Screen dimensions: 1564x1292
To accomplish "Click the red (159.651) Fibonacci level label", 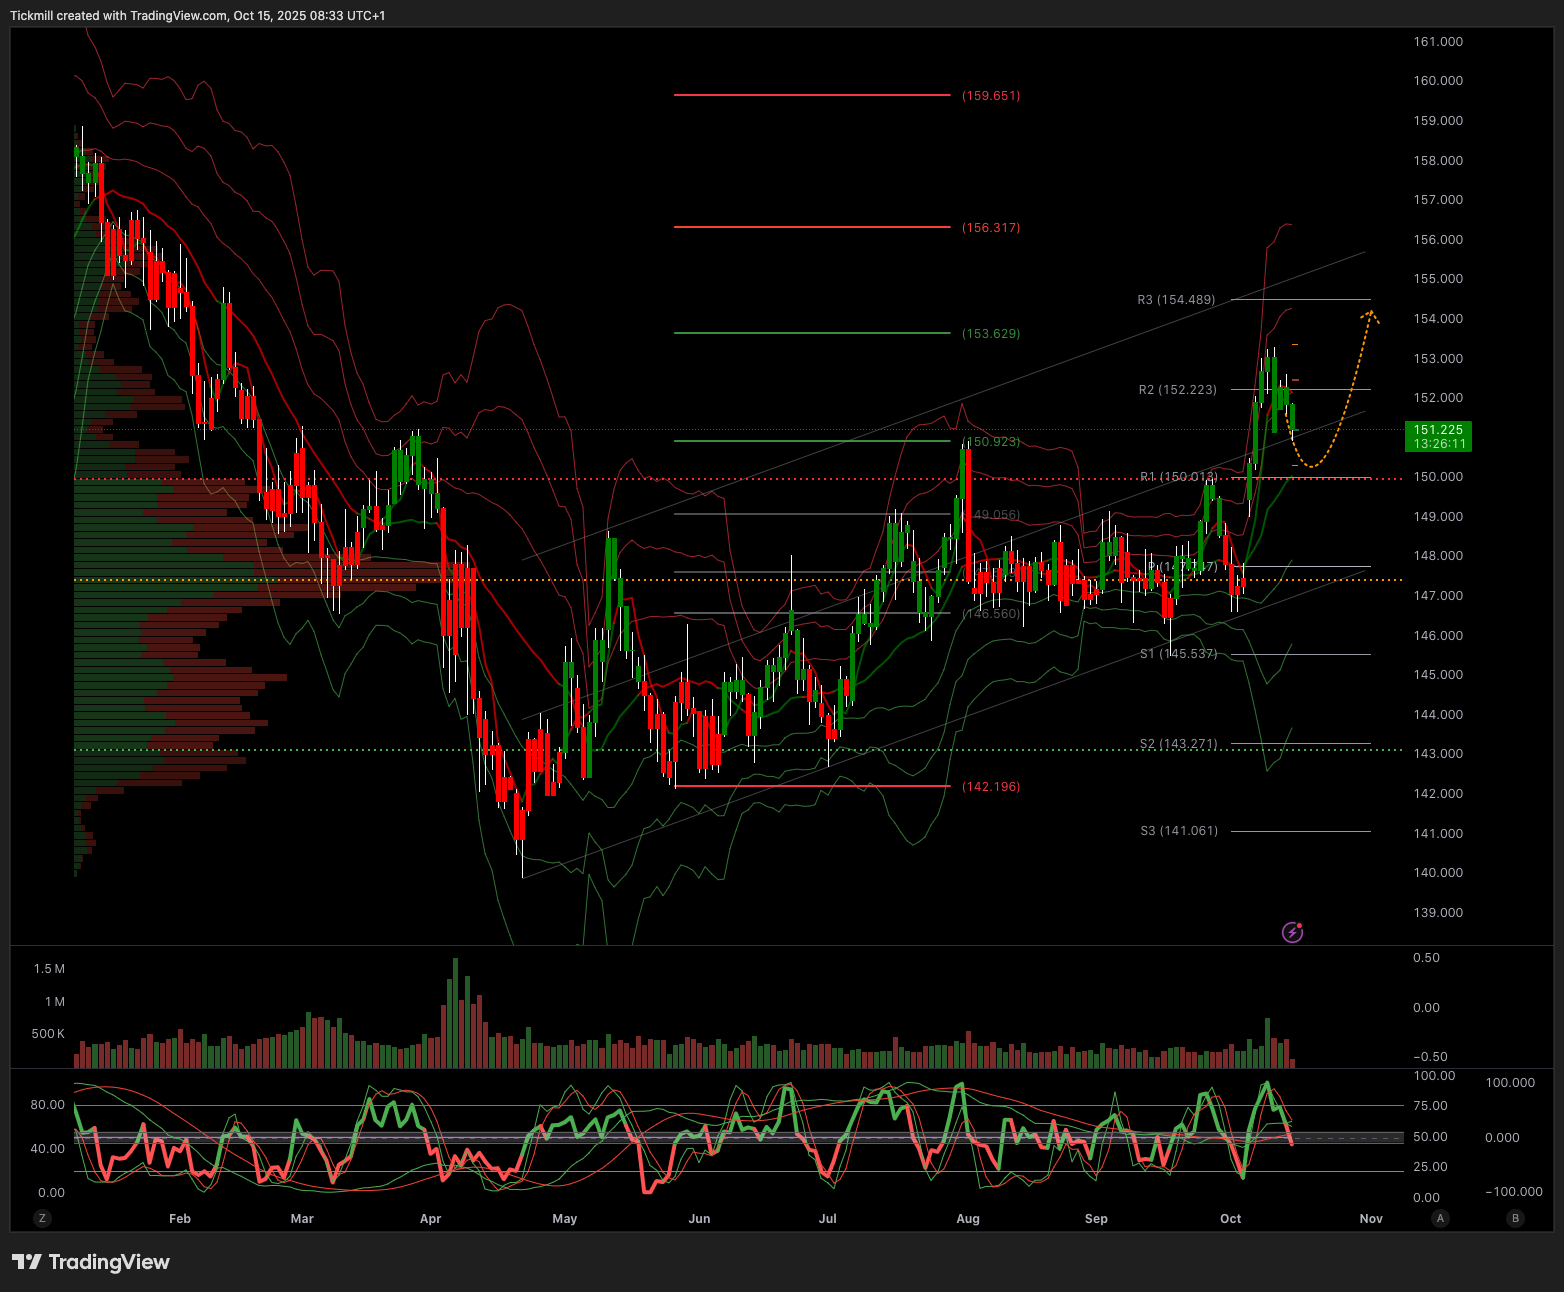I will click(x=991, y=96).
